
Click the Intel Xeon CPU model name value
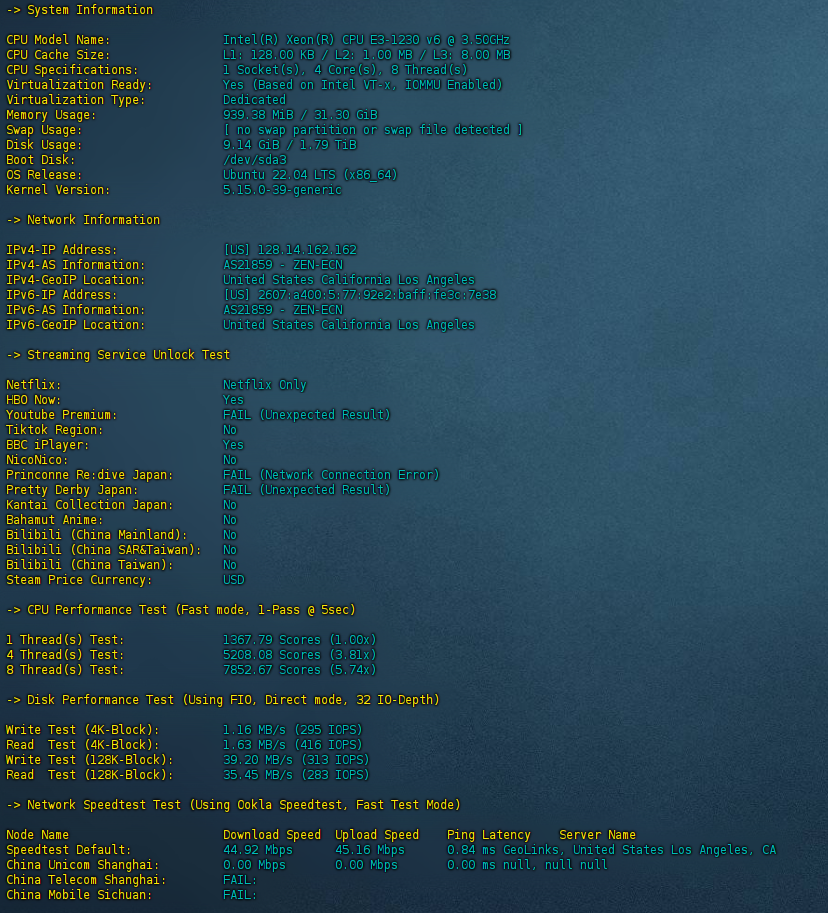366,40
